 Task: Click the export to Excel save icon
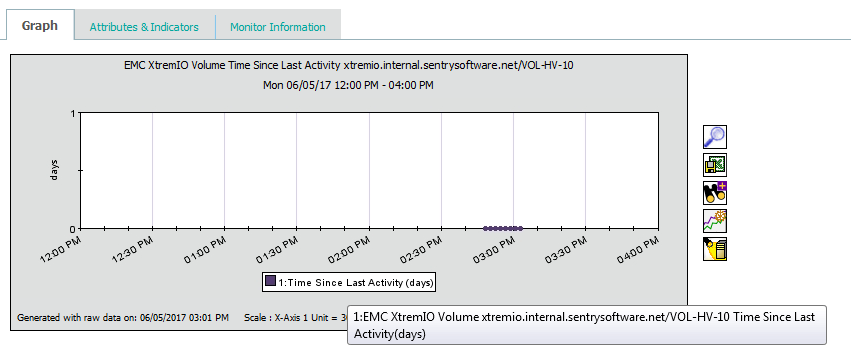715,164
